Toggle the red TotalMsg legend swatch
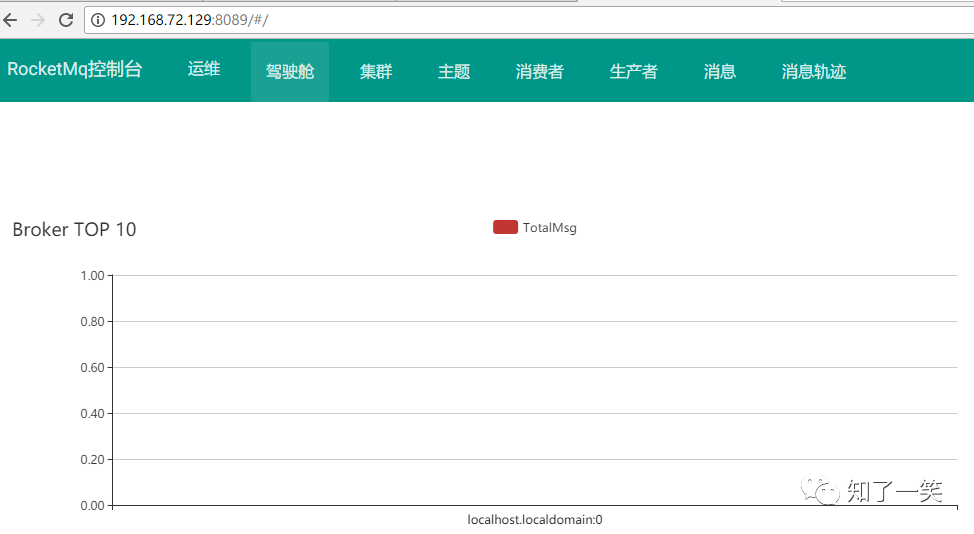The width and height of the screenshot is (974, 534). click(505, 227)
